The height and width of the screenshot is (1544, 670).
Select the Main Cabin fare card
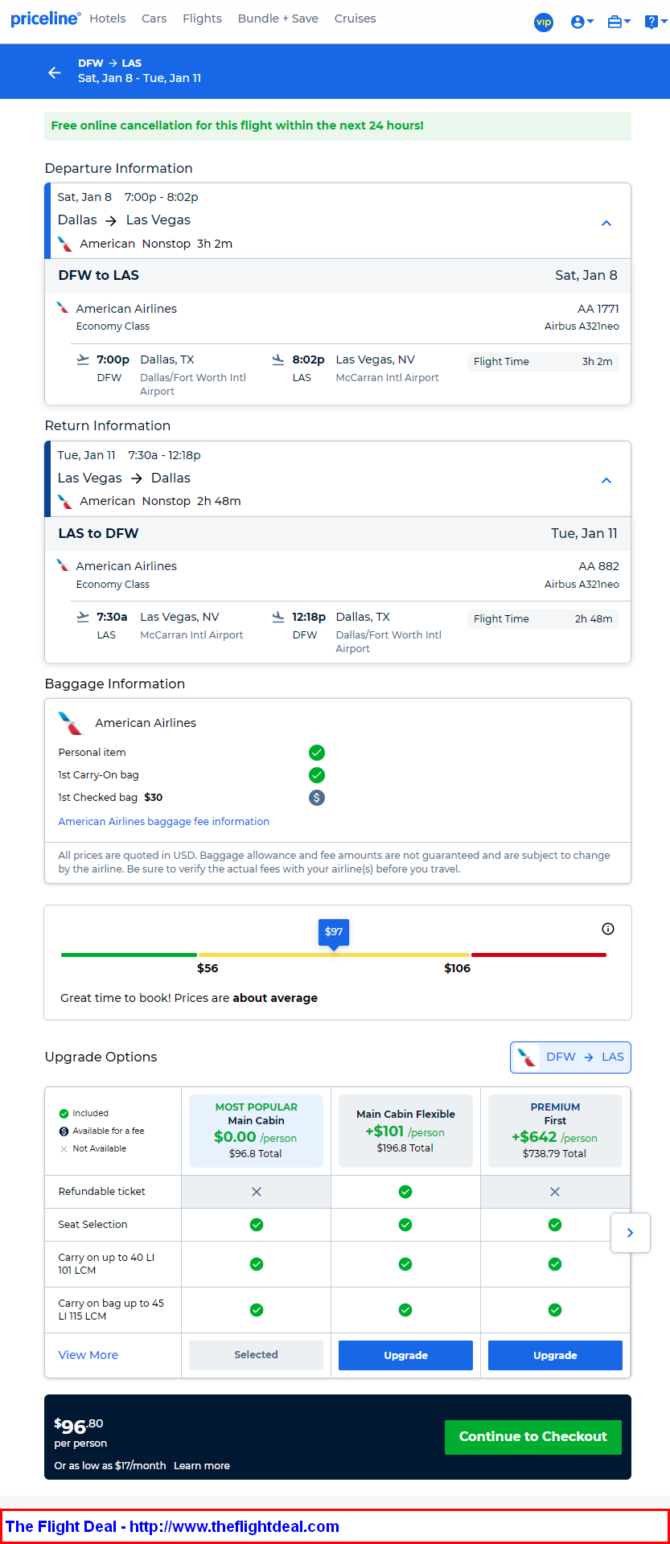(256, 1131)
